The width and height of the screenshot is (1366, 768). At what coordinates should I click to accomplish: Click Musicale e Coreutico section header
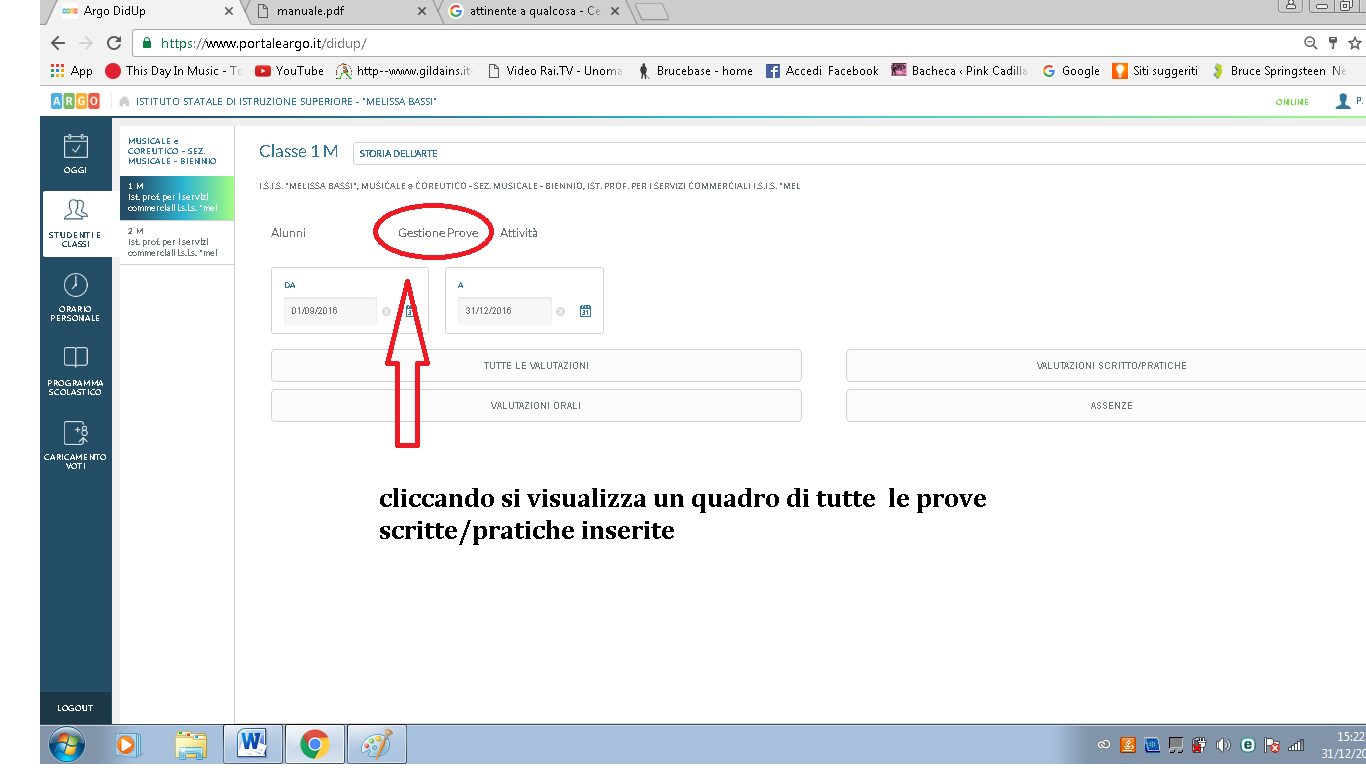pos(177,151)
